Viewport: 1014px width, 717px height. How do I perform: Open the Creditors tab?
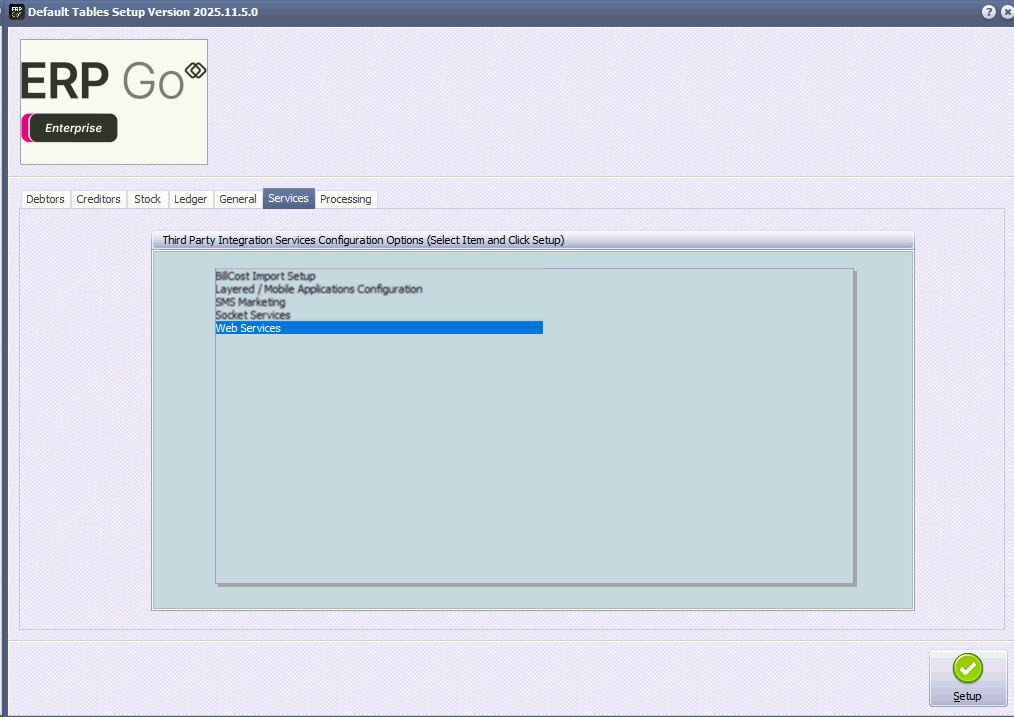tap(98, 199)
